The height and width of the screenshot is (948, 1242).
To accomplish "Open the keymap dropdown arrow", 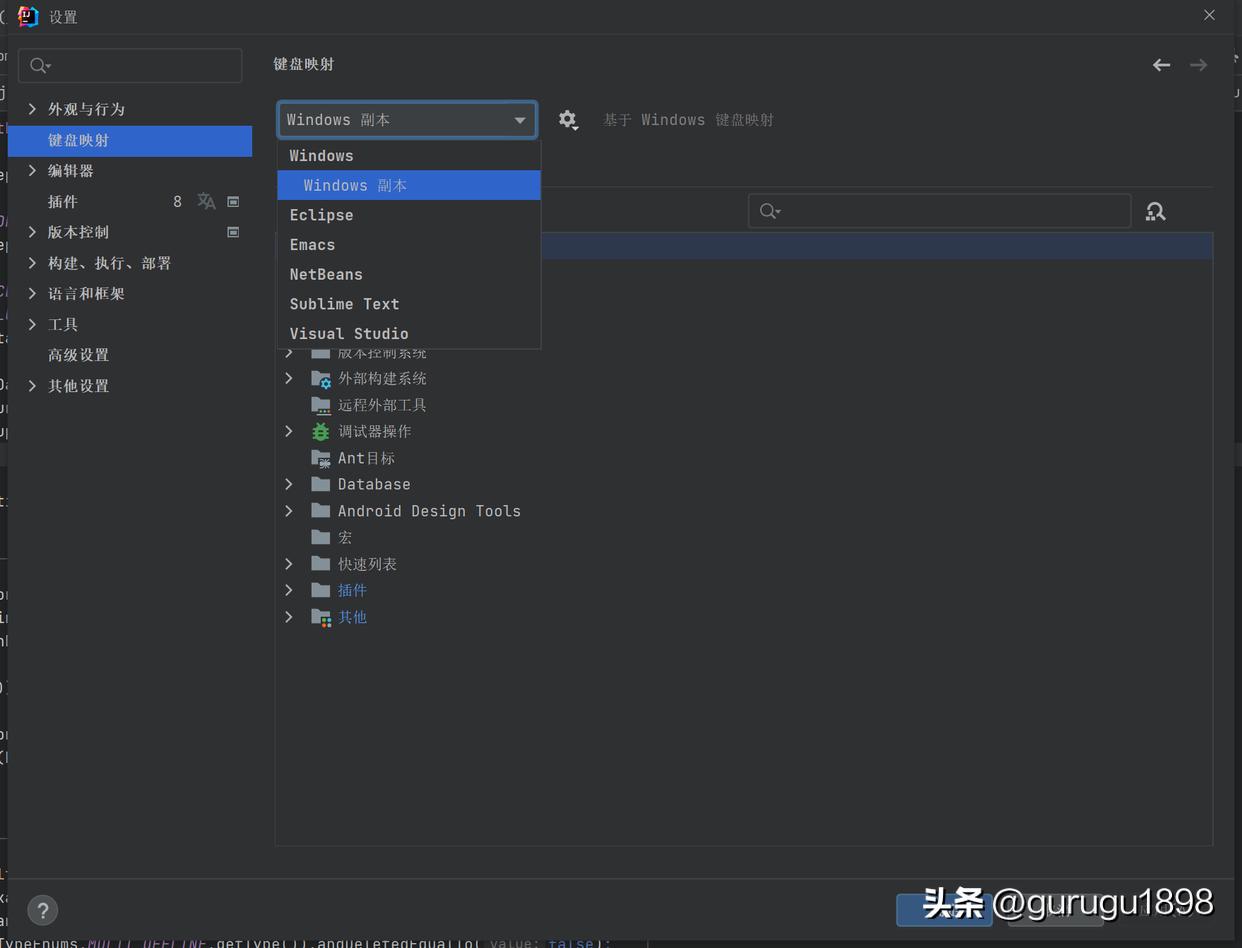I will [x=519, y=119].
